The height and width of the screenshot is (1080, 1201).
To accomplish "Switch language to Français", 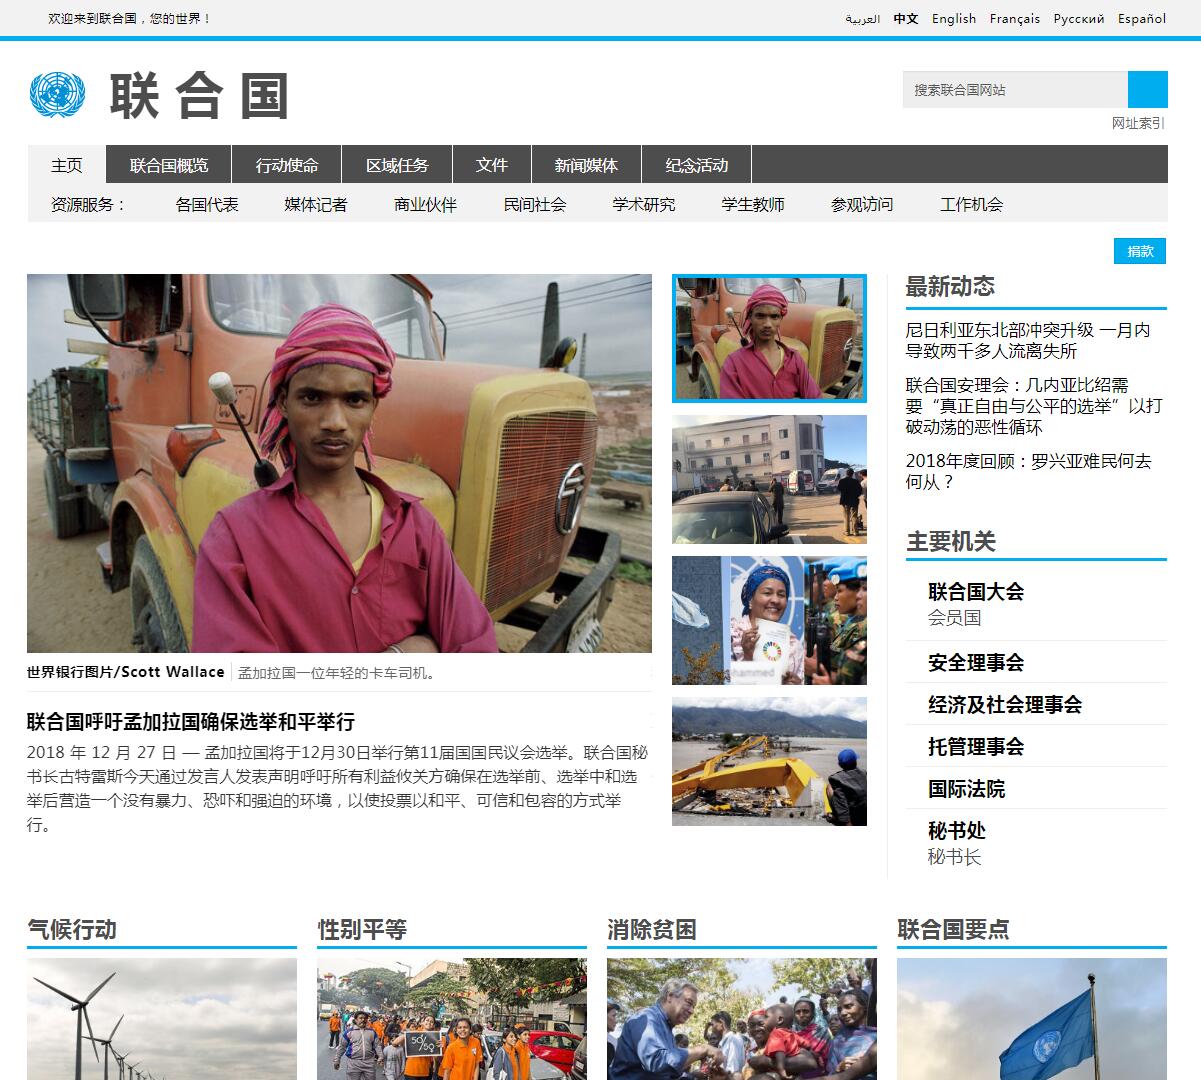I will [1015, 18].
